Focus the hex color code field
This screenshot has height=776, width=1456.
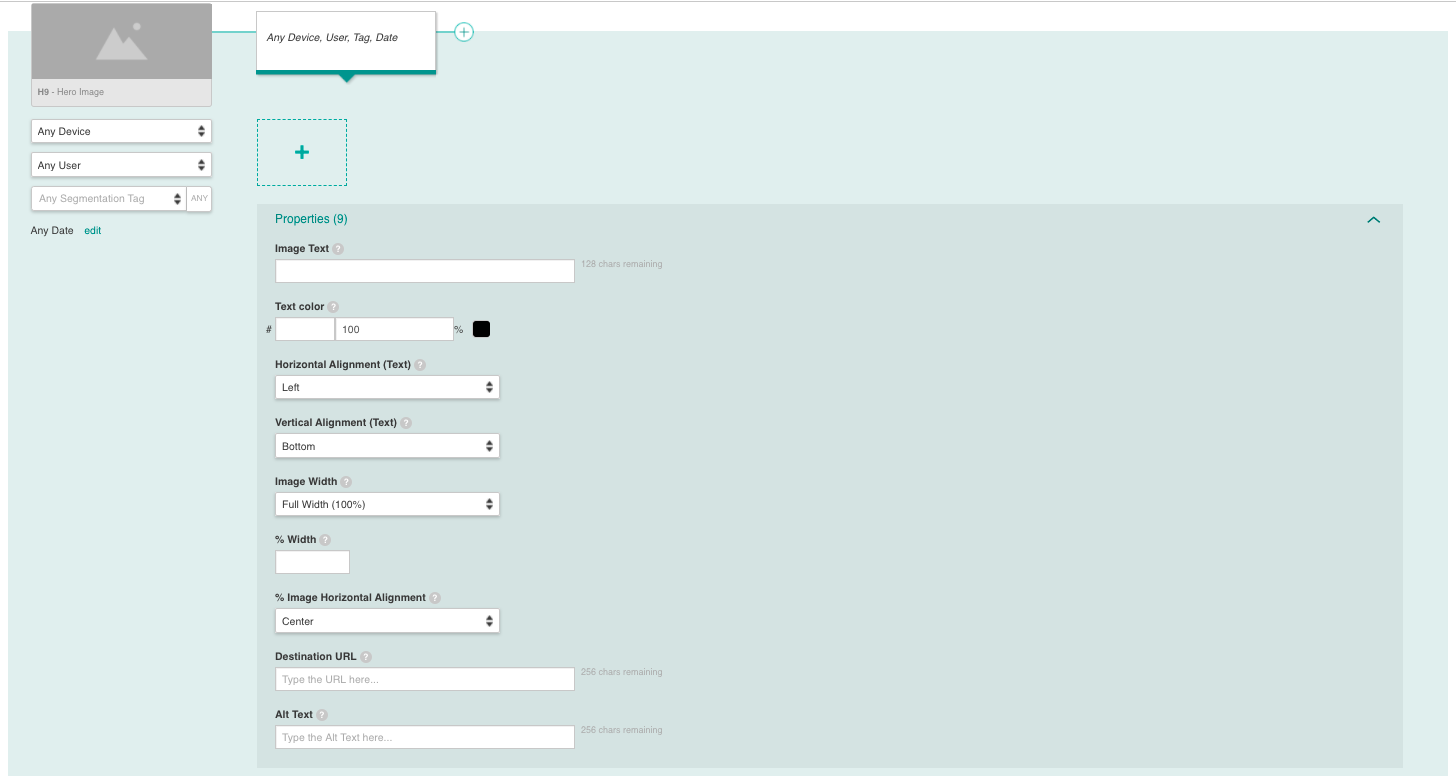(x=305, y=329)
